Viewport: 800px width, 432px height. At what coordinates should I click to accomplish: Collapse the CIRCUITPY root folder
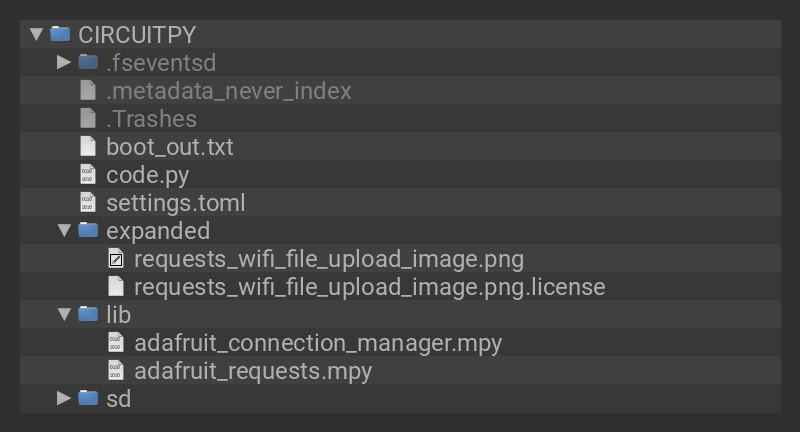[36, 34]
